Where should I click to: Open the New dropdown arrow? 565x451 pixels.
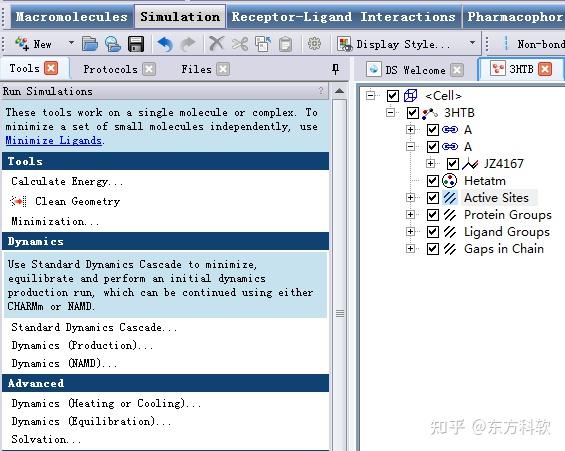(71, 43)
